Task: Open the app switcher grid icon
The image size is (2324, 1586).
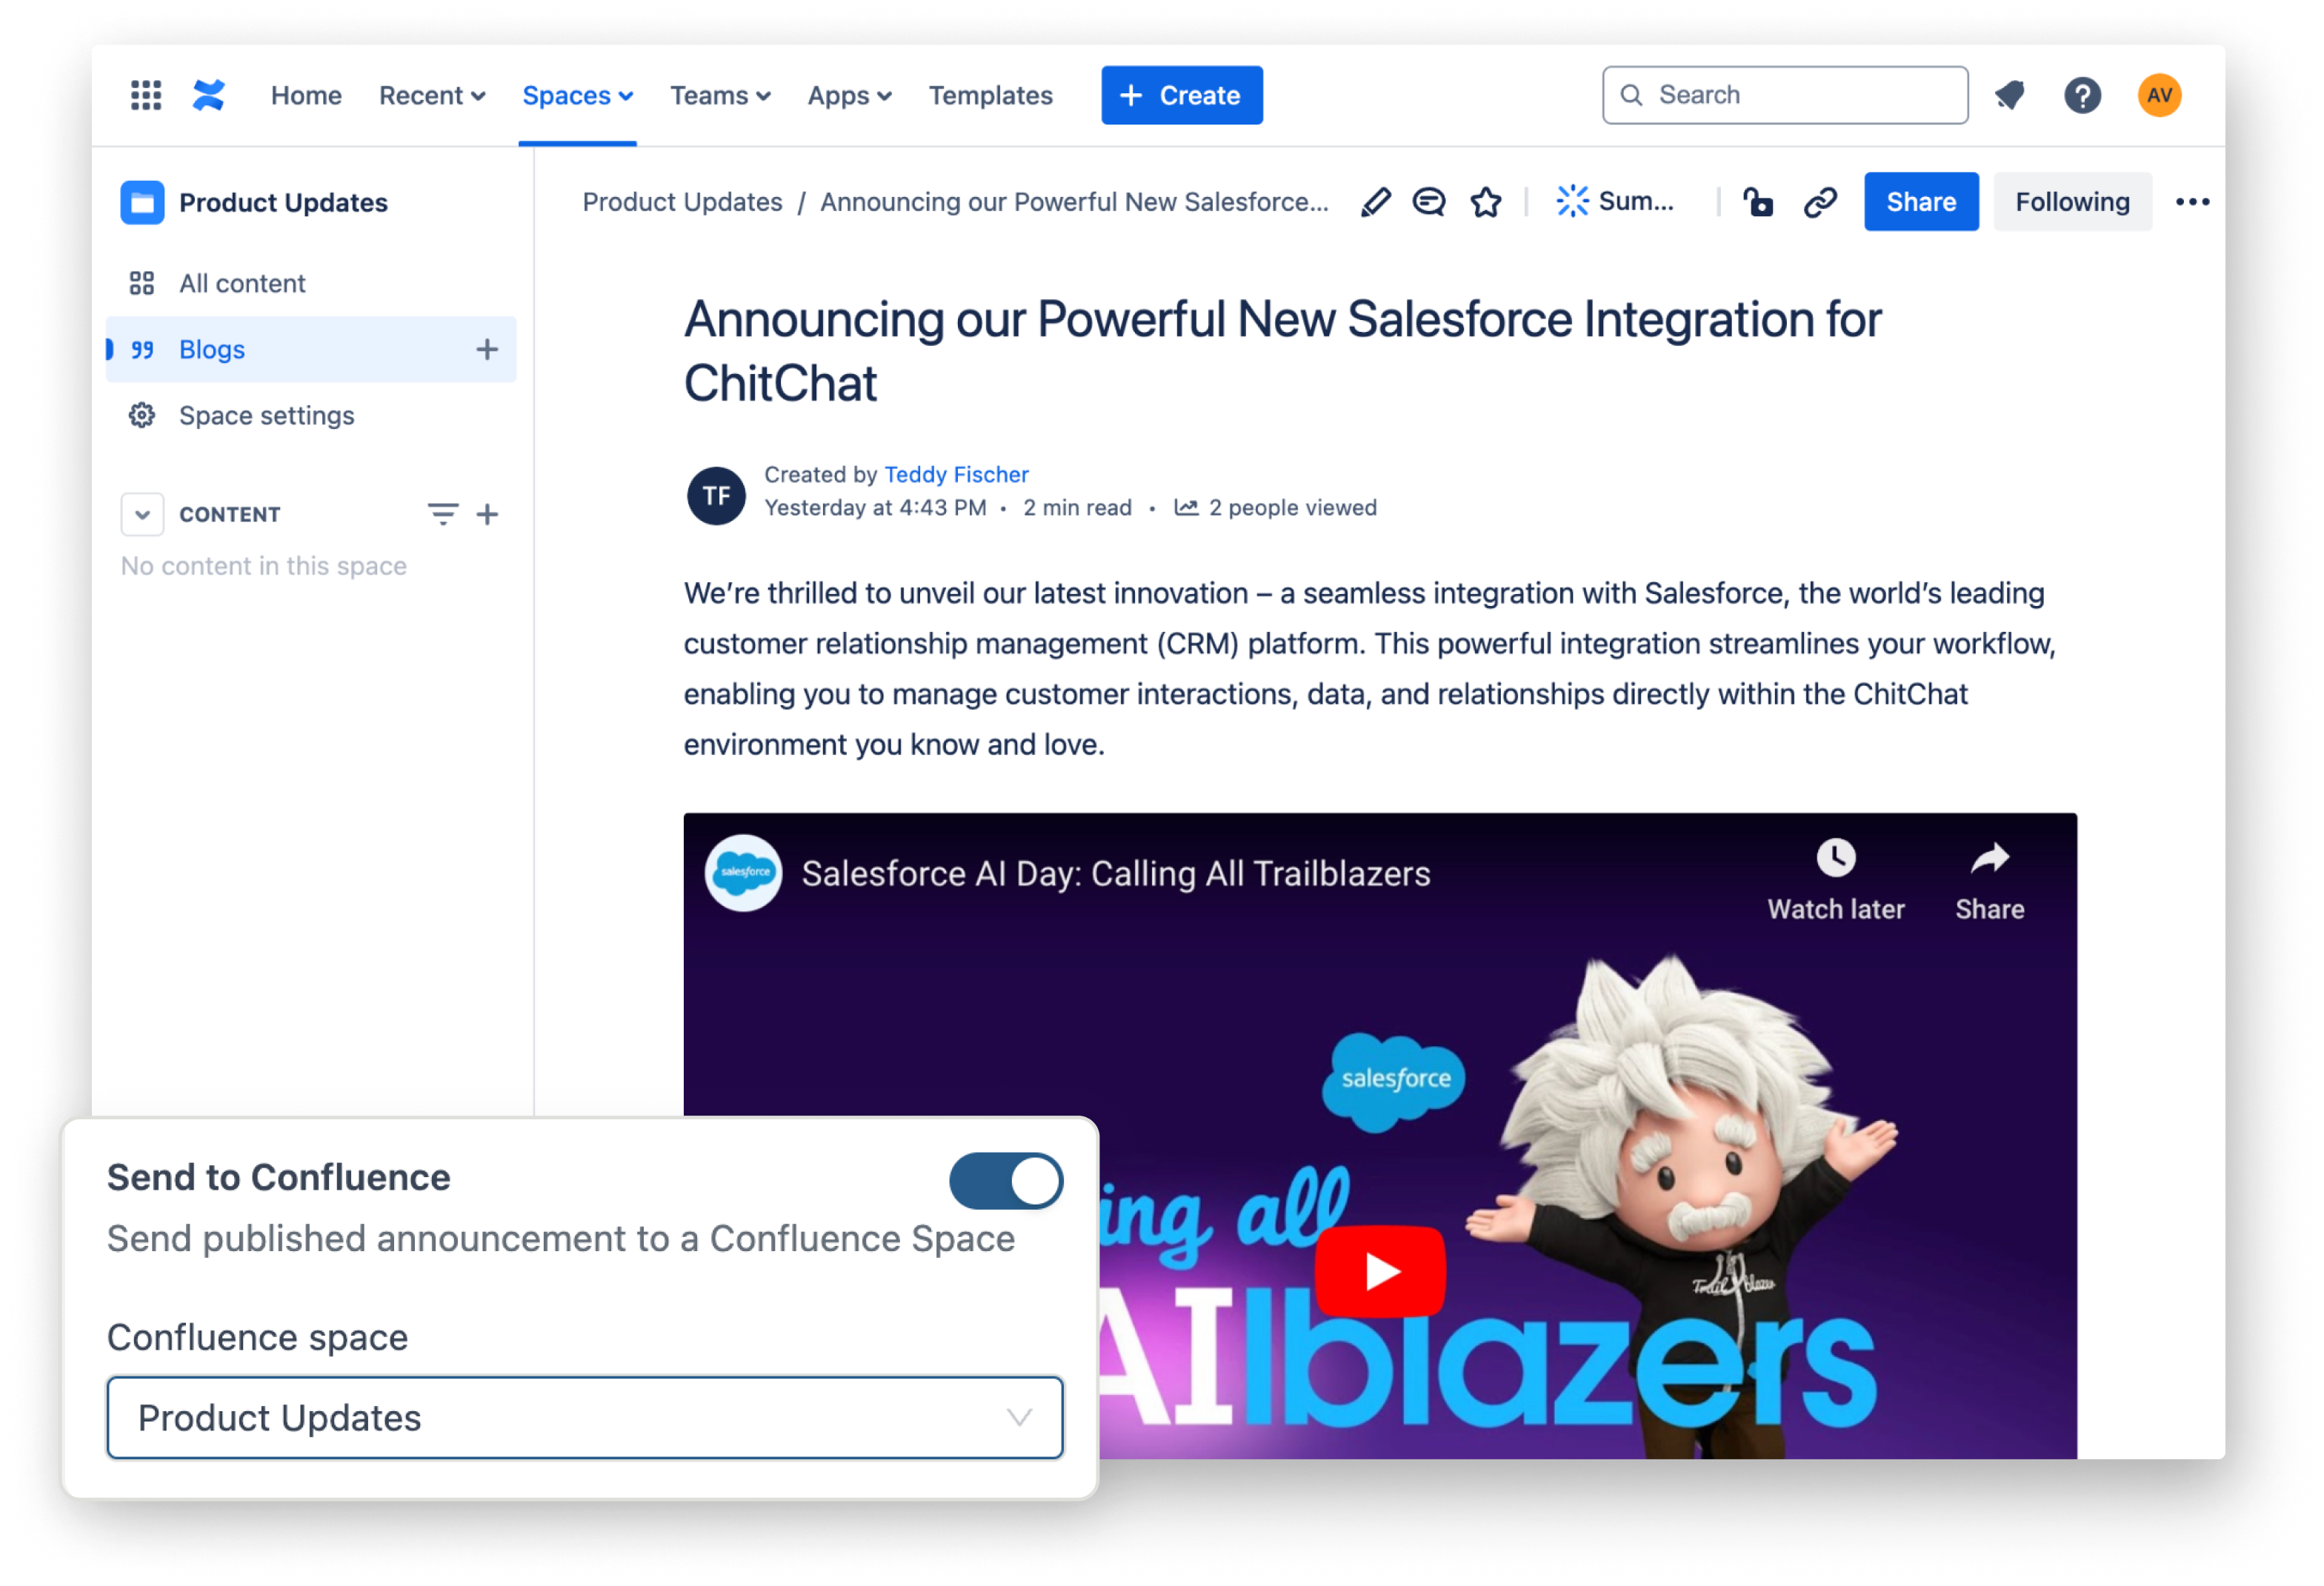Action: click(x=146, y=95)
